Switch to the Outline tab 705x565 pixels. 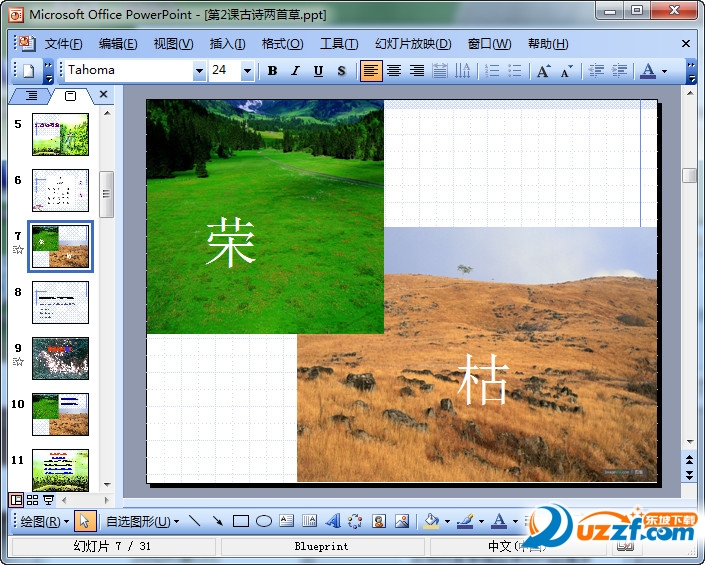31,96
